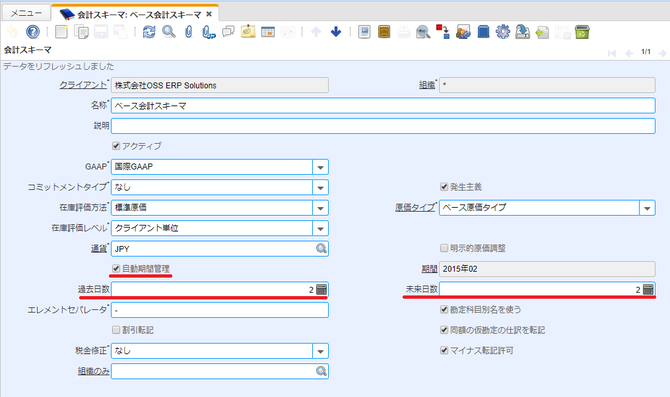This screenshot has width=670, height=397.
Task: Click the Refresh arrows icon in the toolbar
Action: [149, 32]
